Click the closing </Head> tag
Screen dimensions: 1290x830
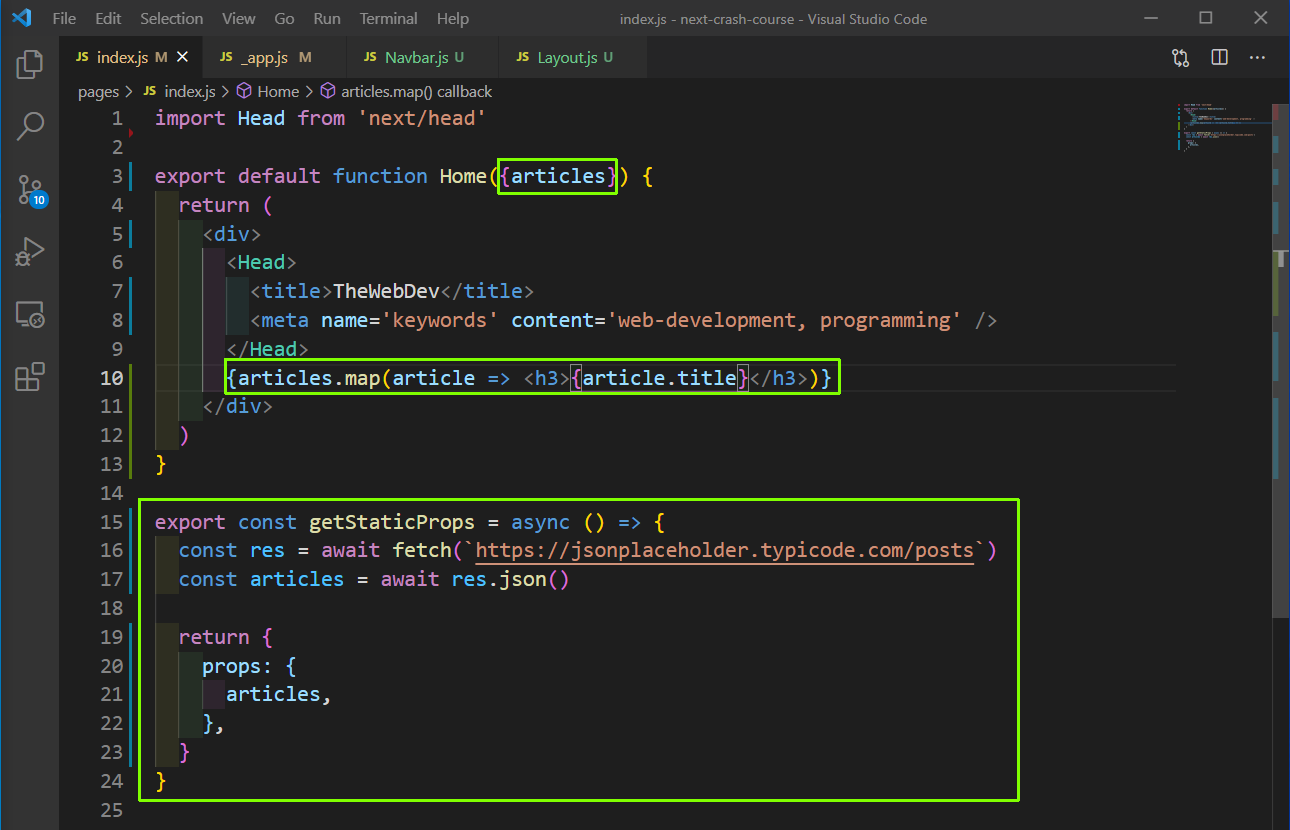coord(268,349)
